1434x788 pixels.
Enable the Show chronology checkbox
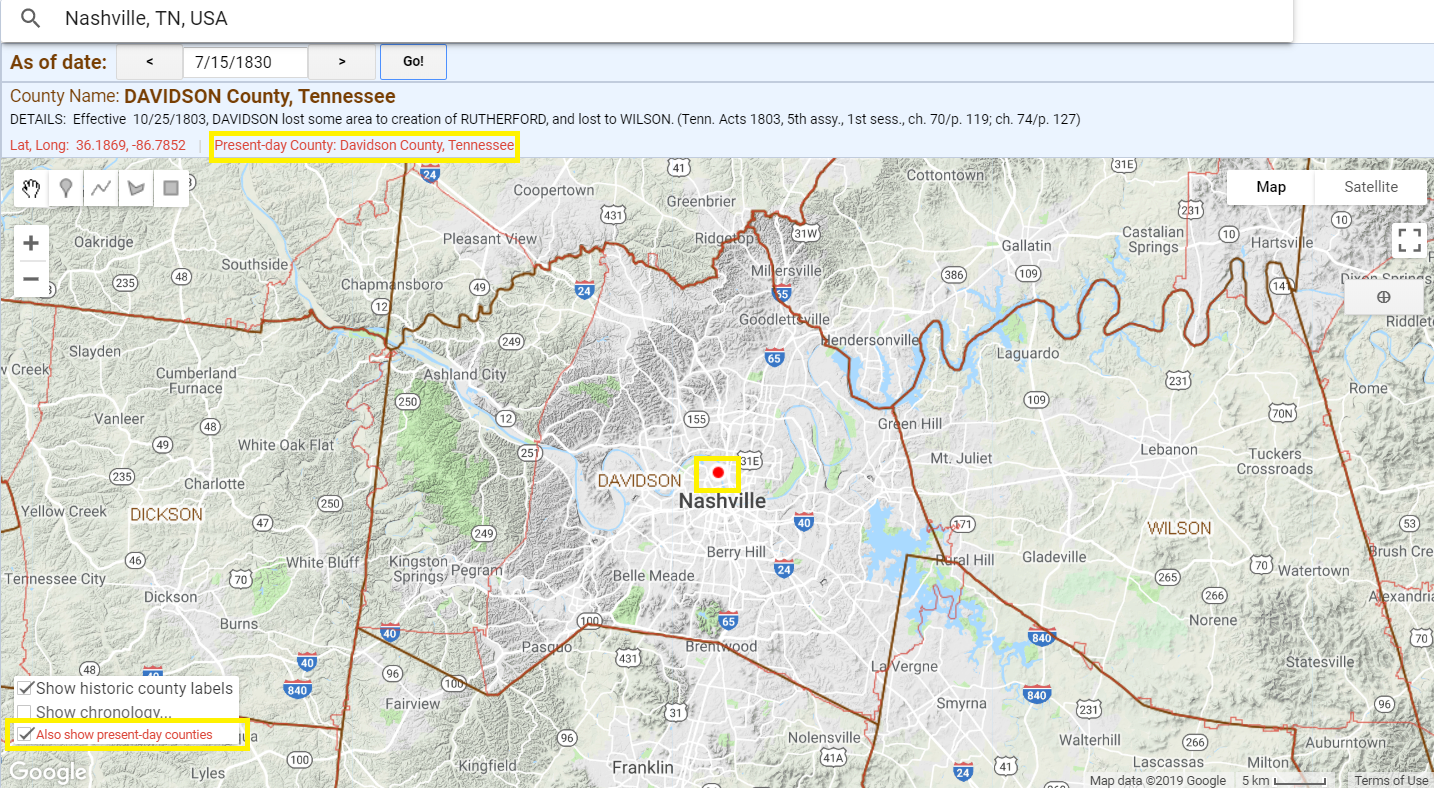[24, 711]
